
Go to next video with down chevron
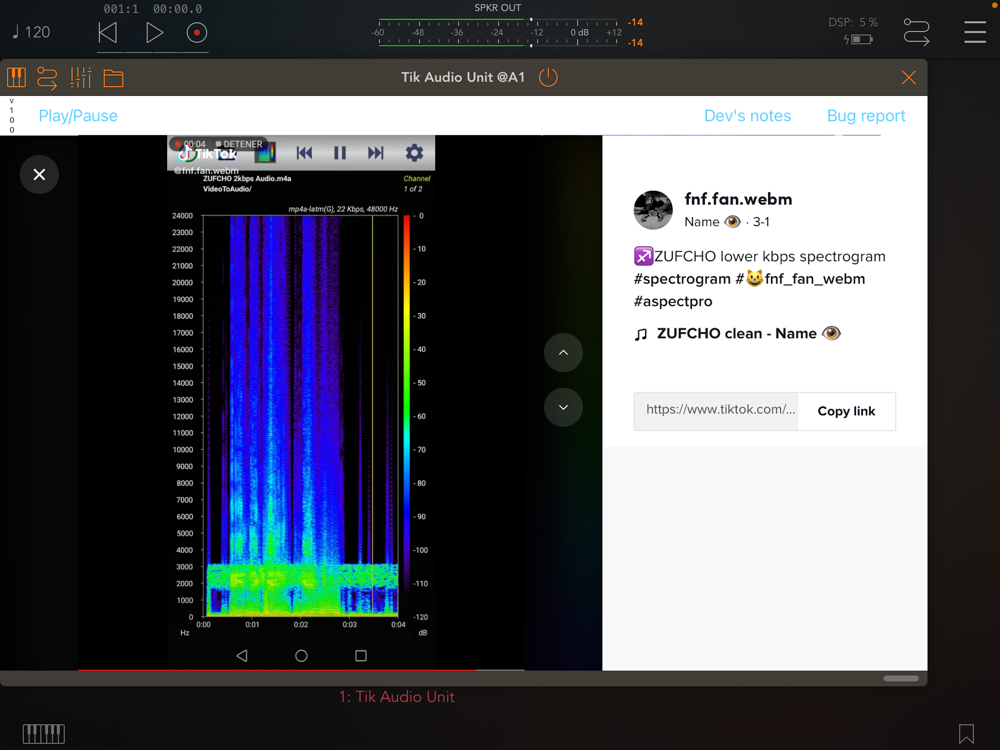pyautogui.click(x=563, y=407)
